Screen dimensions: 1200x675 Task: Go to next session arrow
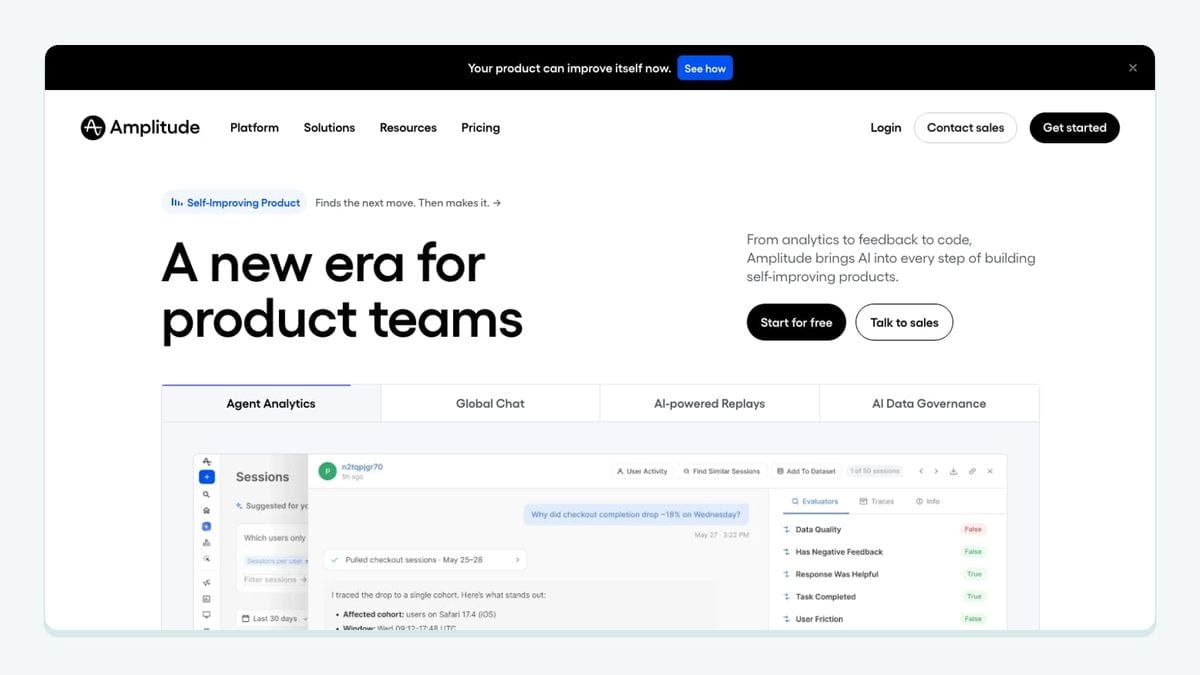936,471
